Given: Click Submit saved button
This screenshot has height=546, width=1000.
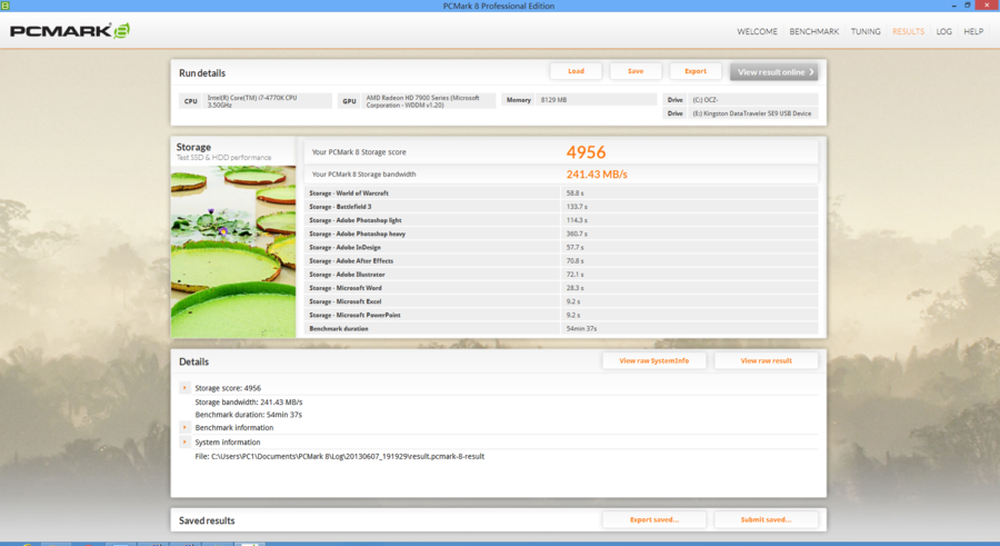Looking at the screenshot, I should pos(766,520).
